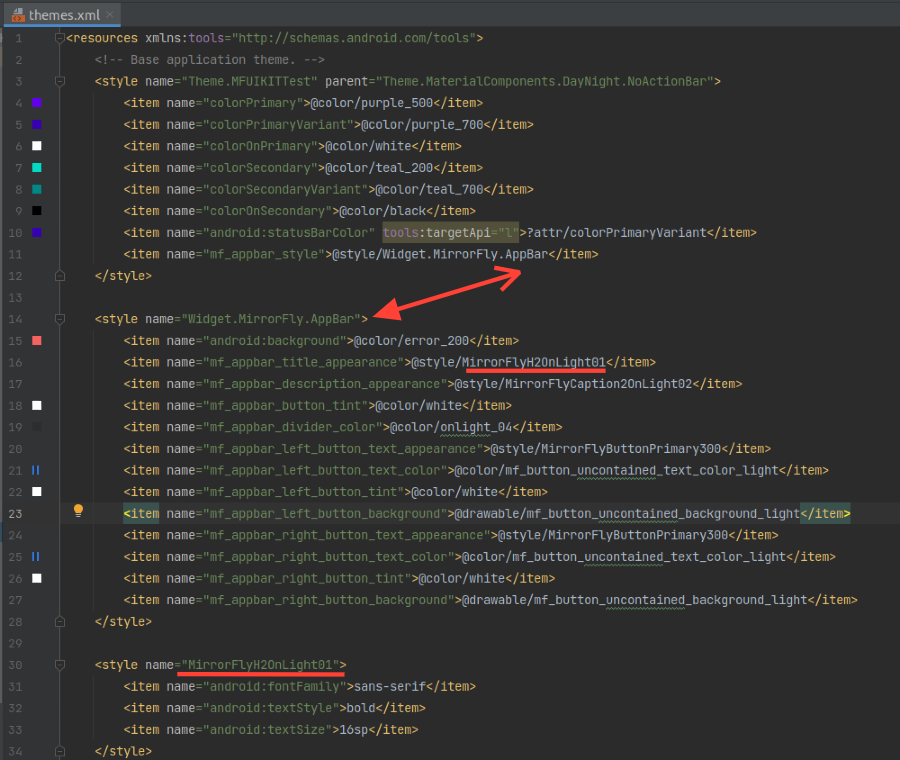The height and width of the screenshot is (760, 900).
Task: Click @drawable/mf_button_uncontained_background_light on line 23
Action: [627, 514]
